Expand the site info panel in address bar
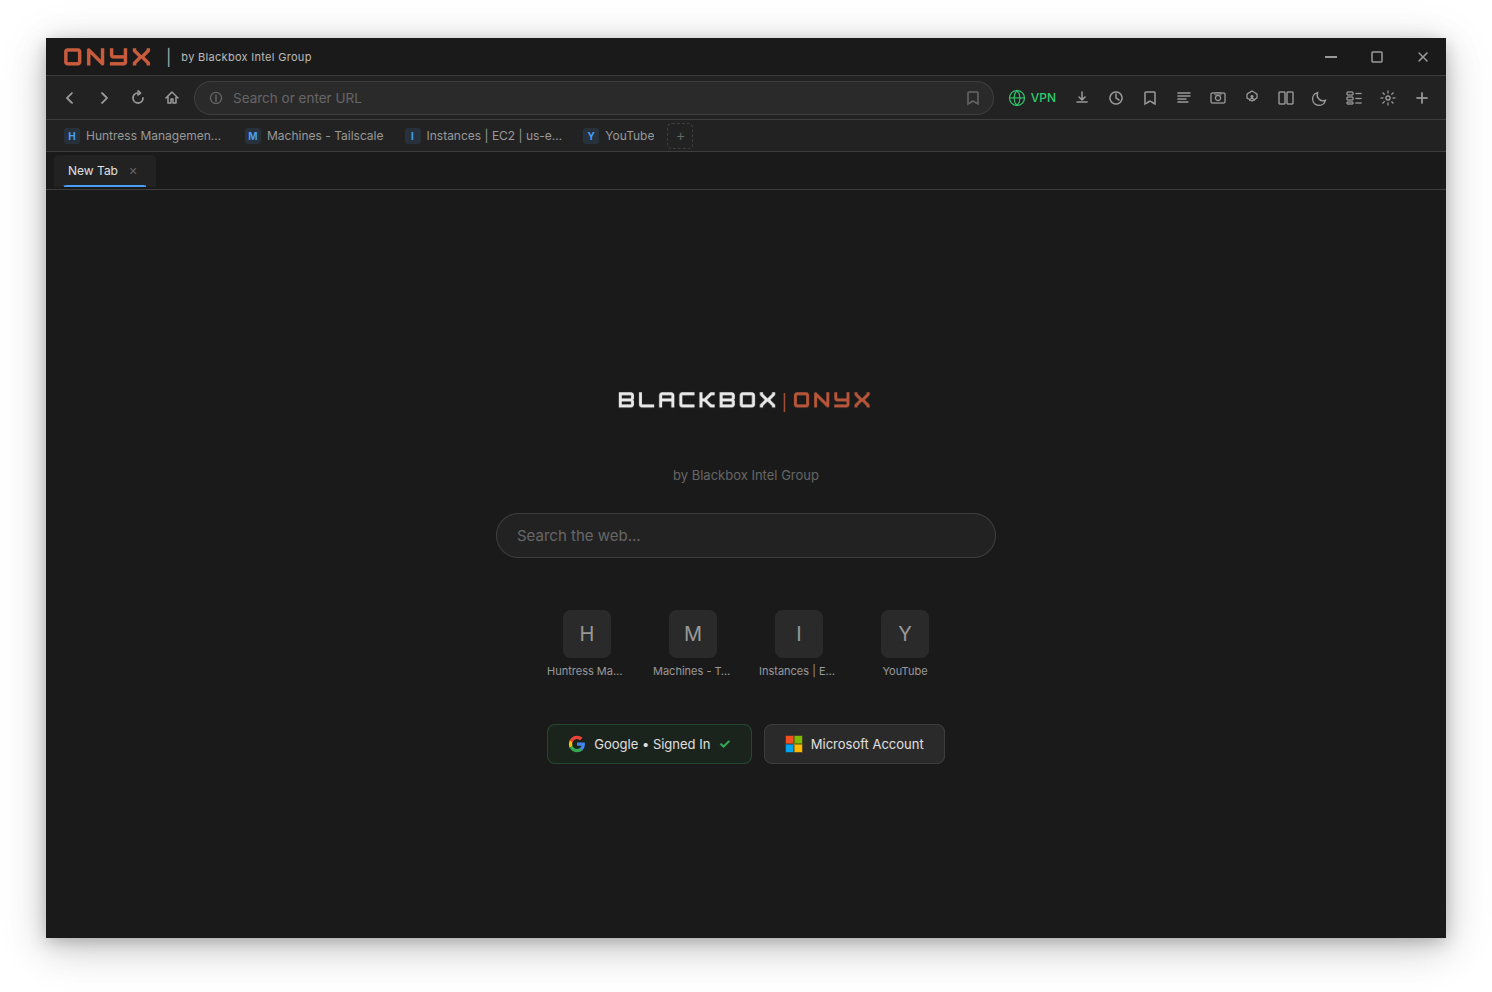The image size is (1492, 992). point(215,97)
